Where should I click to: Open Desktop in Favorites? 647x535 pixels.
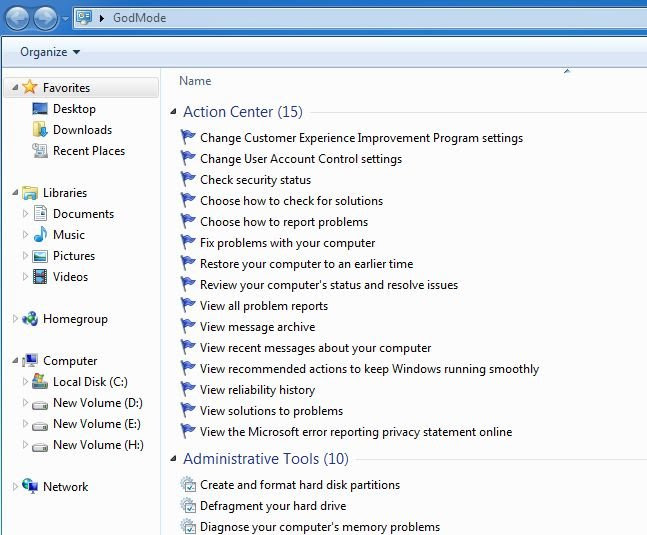point(74,109)
